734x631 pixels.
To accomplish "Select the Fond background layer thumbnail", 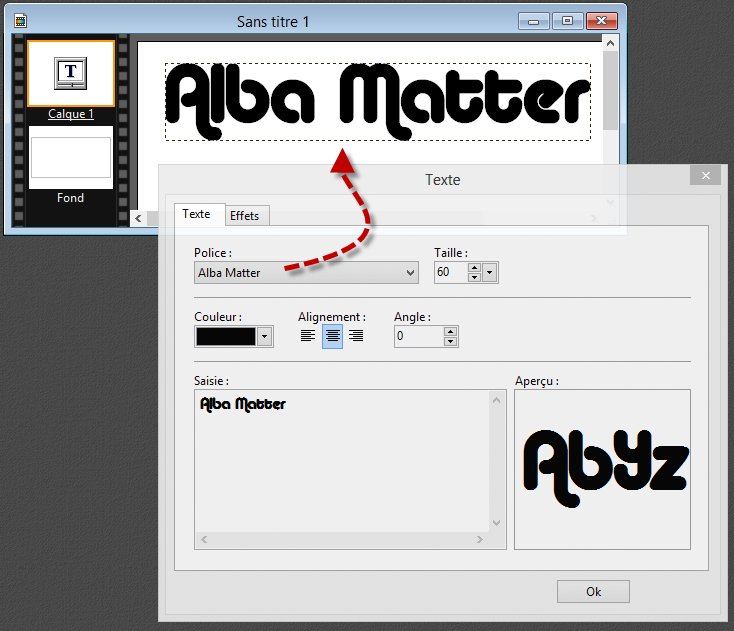I will pyautogui.click(x=71, y=158).
